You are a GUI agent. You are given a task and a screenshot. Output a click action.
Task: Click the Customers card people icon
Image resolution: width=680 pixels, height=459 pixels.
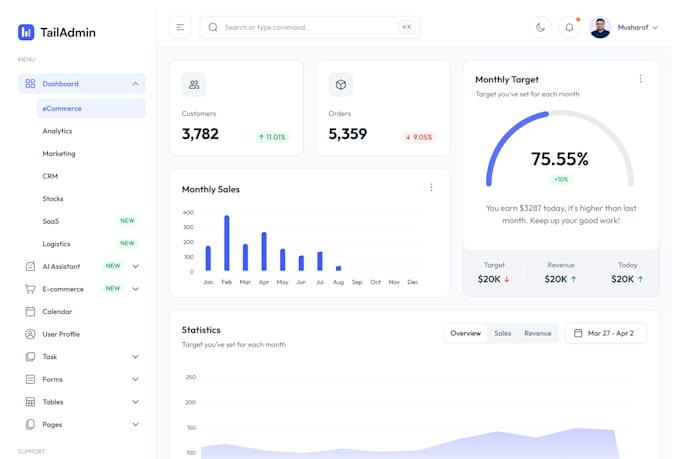[x=194, y=85]
